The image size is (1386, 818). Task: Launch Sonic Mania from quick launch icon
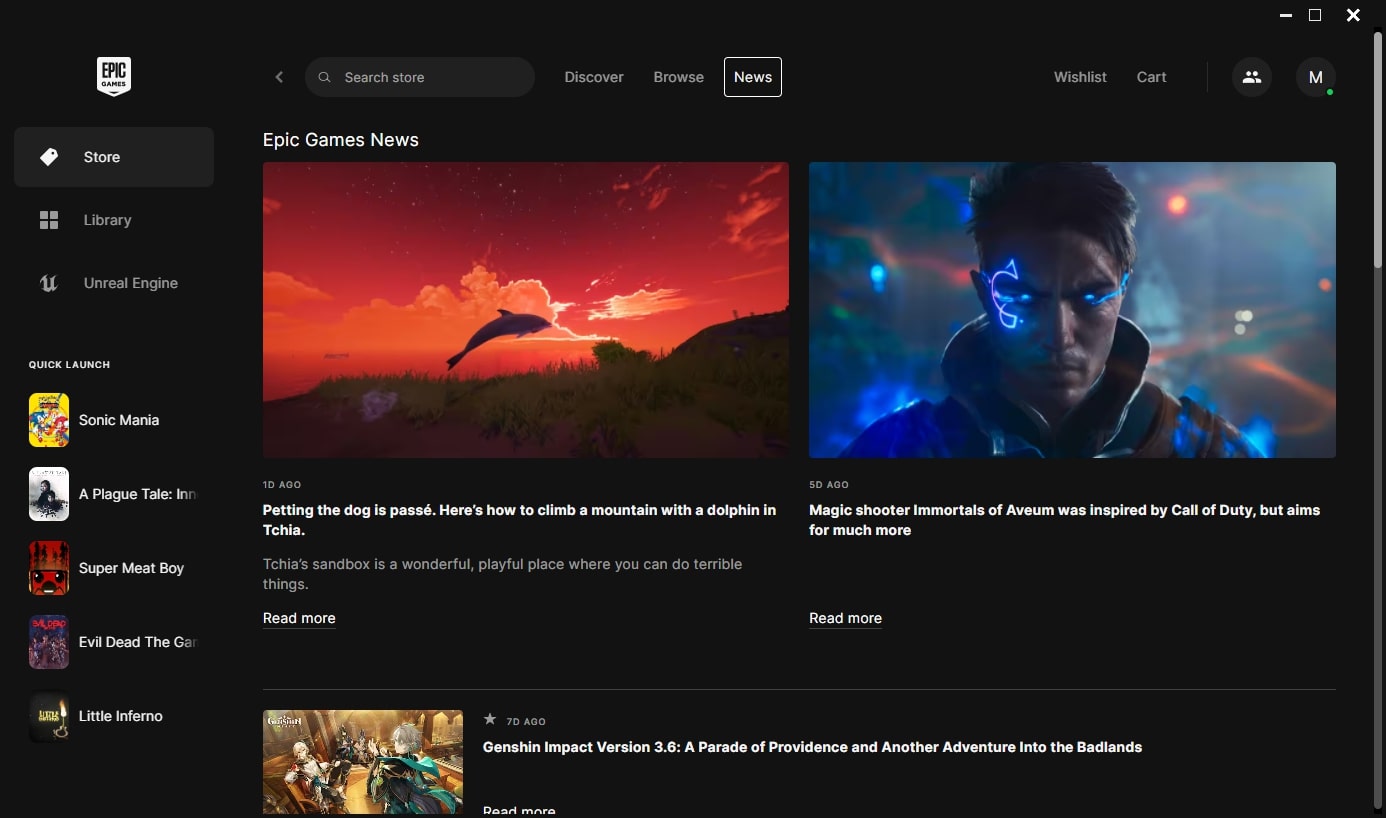point(49,420)
